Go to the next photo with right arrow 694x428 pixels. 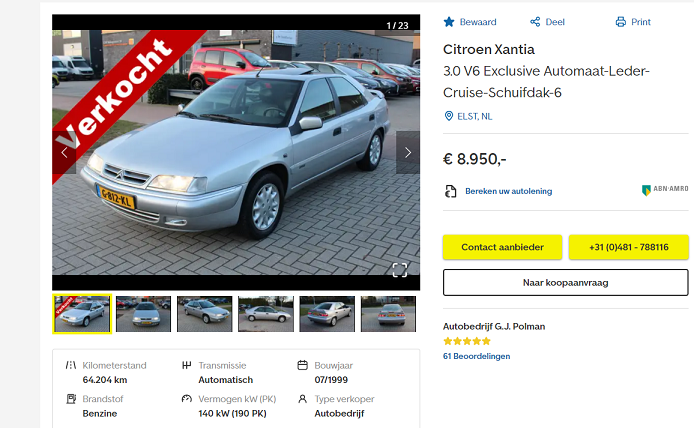[x=408, y=152]
